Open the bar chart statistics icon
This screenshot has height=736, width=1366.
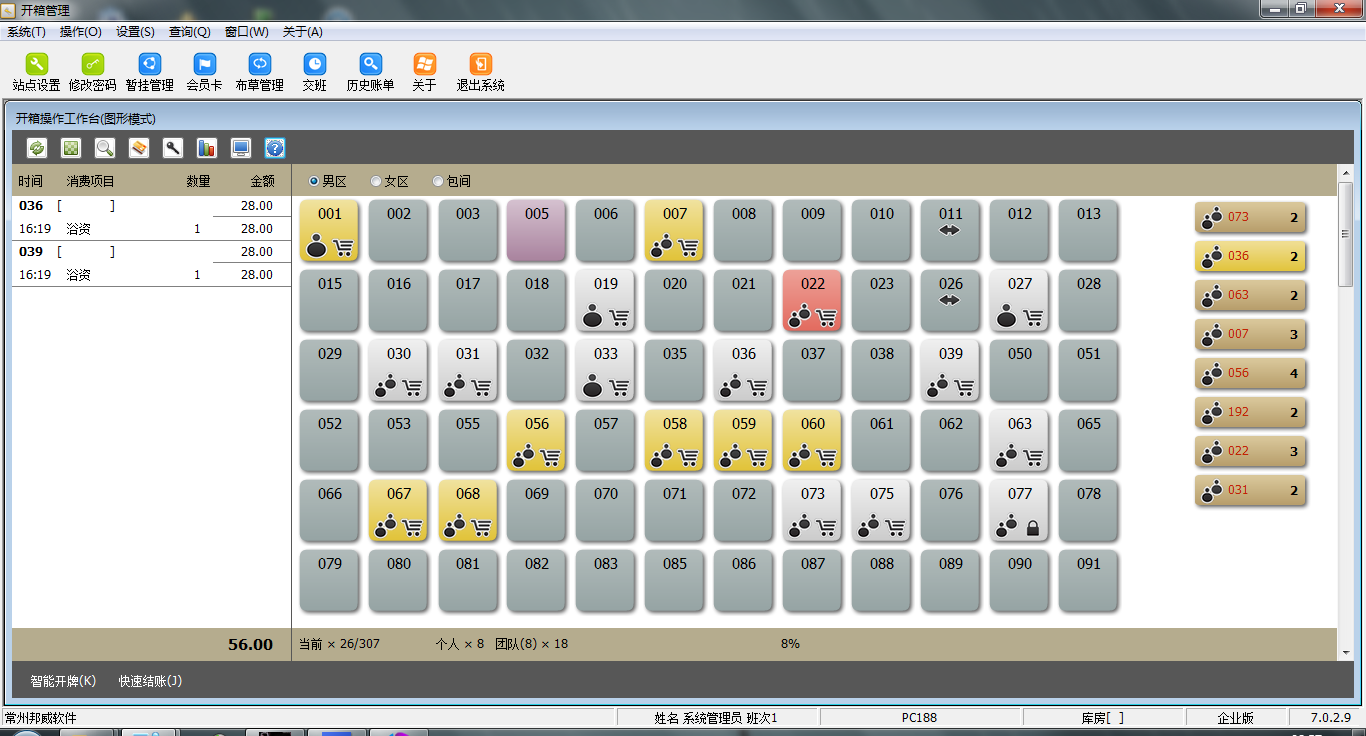pyautogui.click(x=207, y=148)
